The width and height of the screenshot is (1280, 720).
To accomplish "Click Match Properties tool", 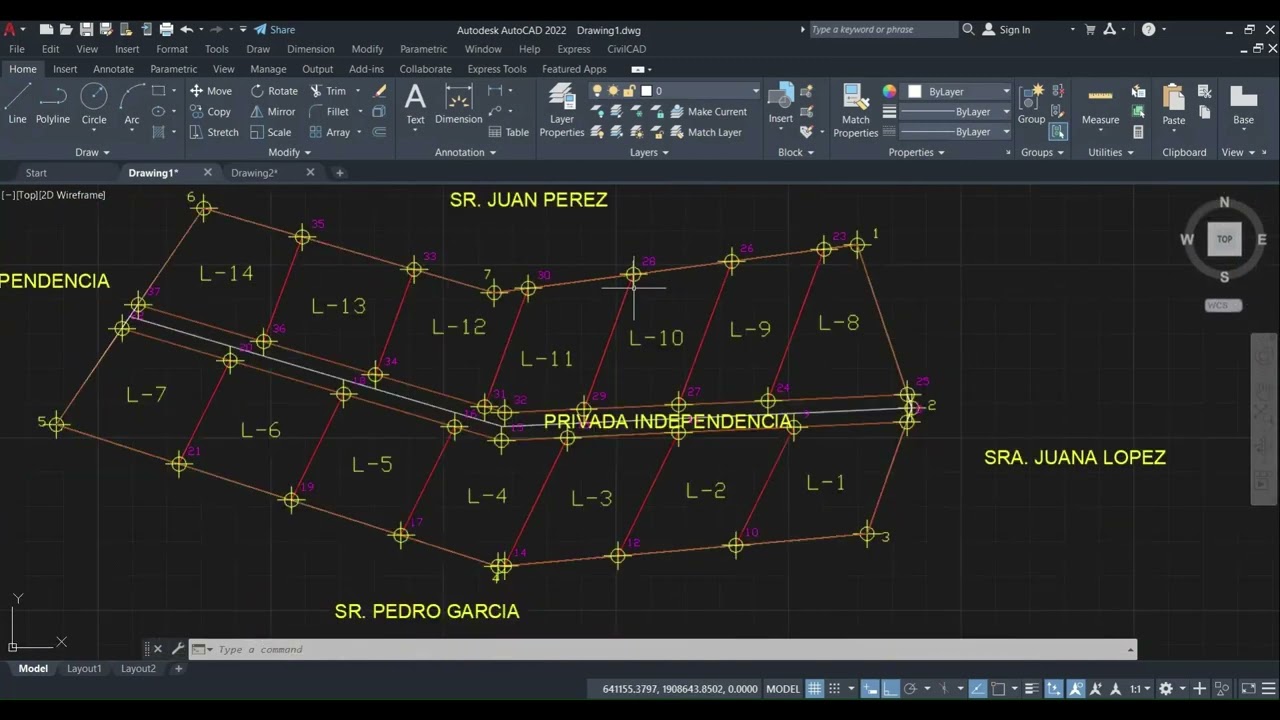I will coord(856,110).
